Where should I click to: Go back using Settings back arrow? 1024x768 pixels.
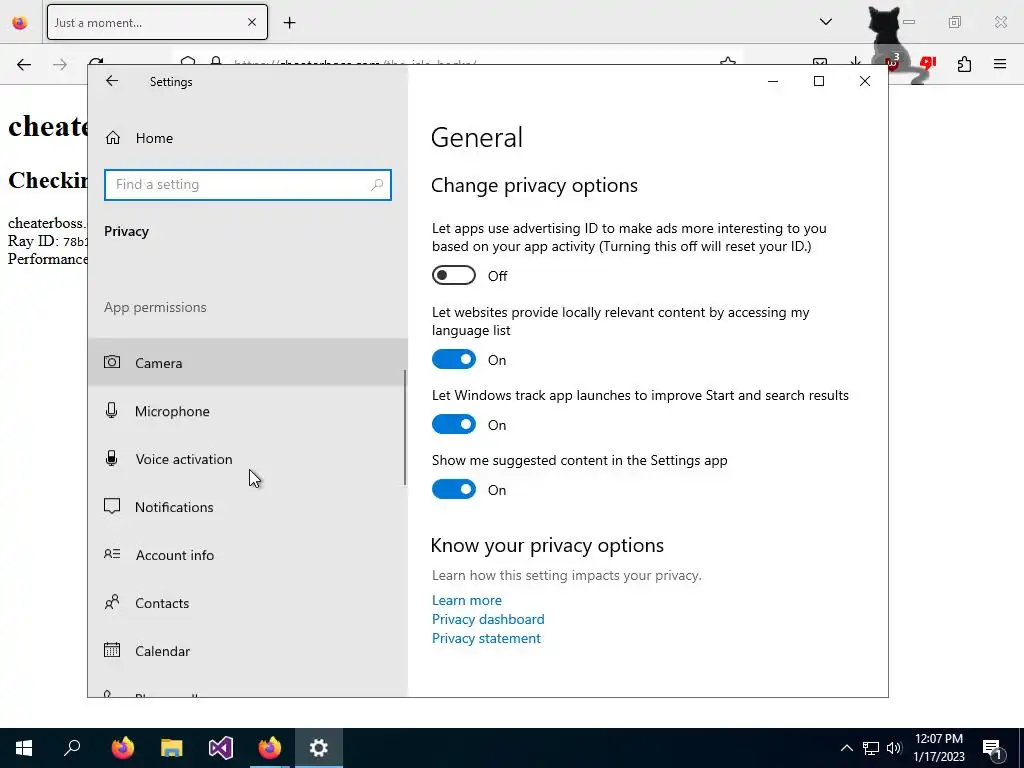pos(112,81)
